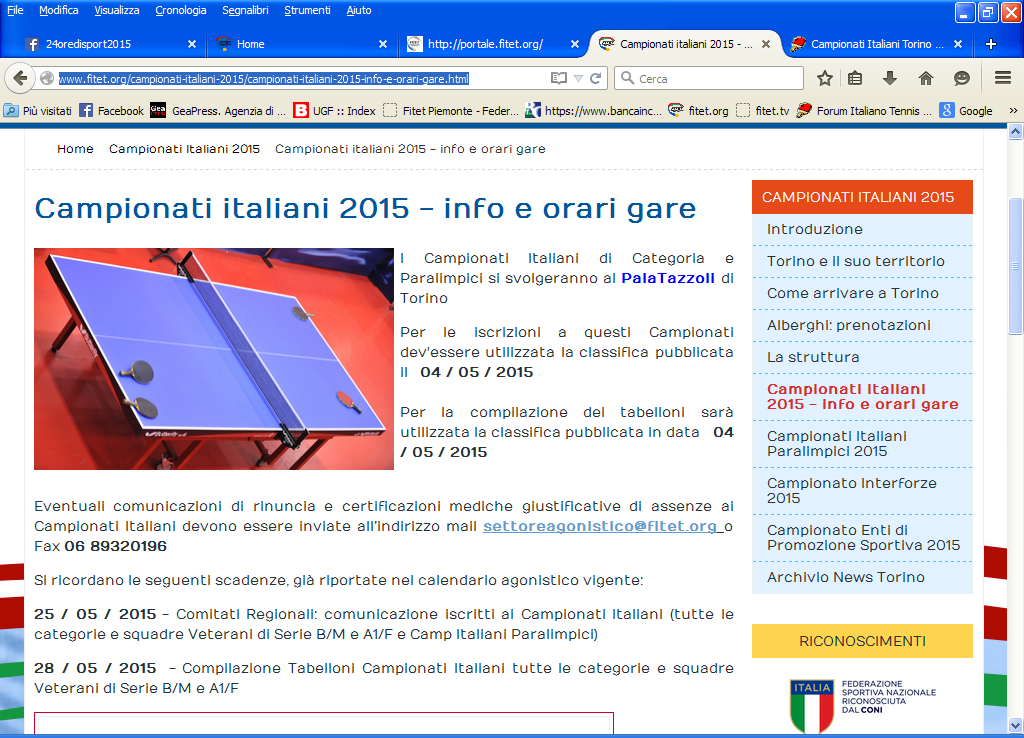This screenshot has width=1024, height=738.
Task: Click the CONI Italia recognition logo
Action: 862,704
